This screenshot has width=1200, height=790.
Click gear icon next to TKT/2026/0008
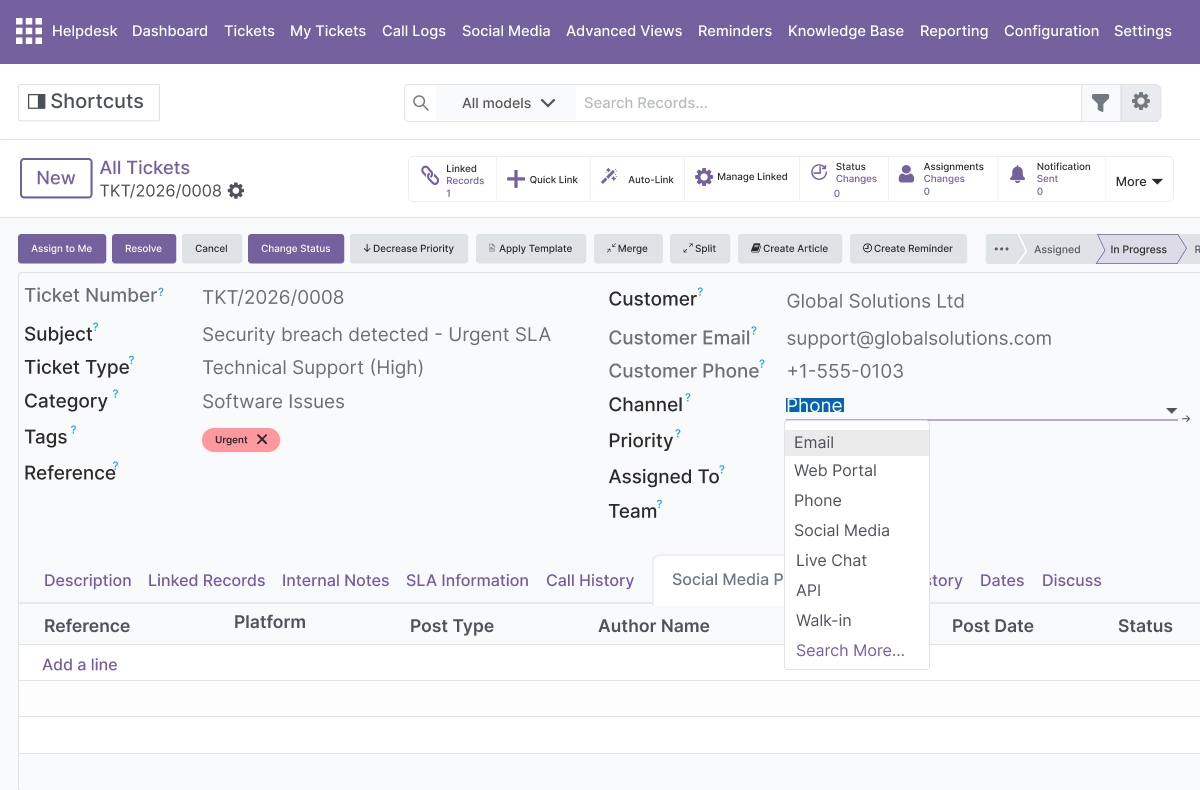coord(236,191)
